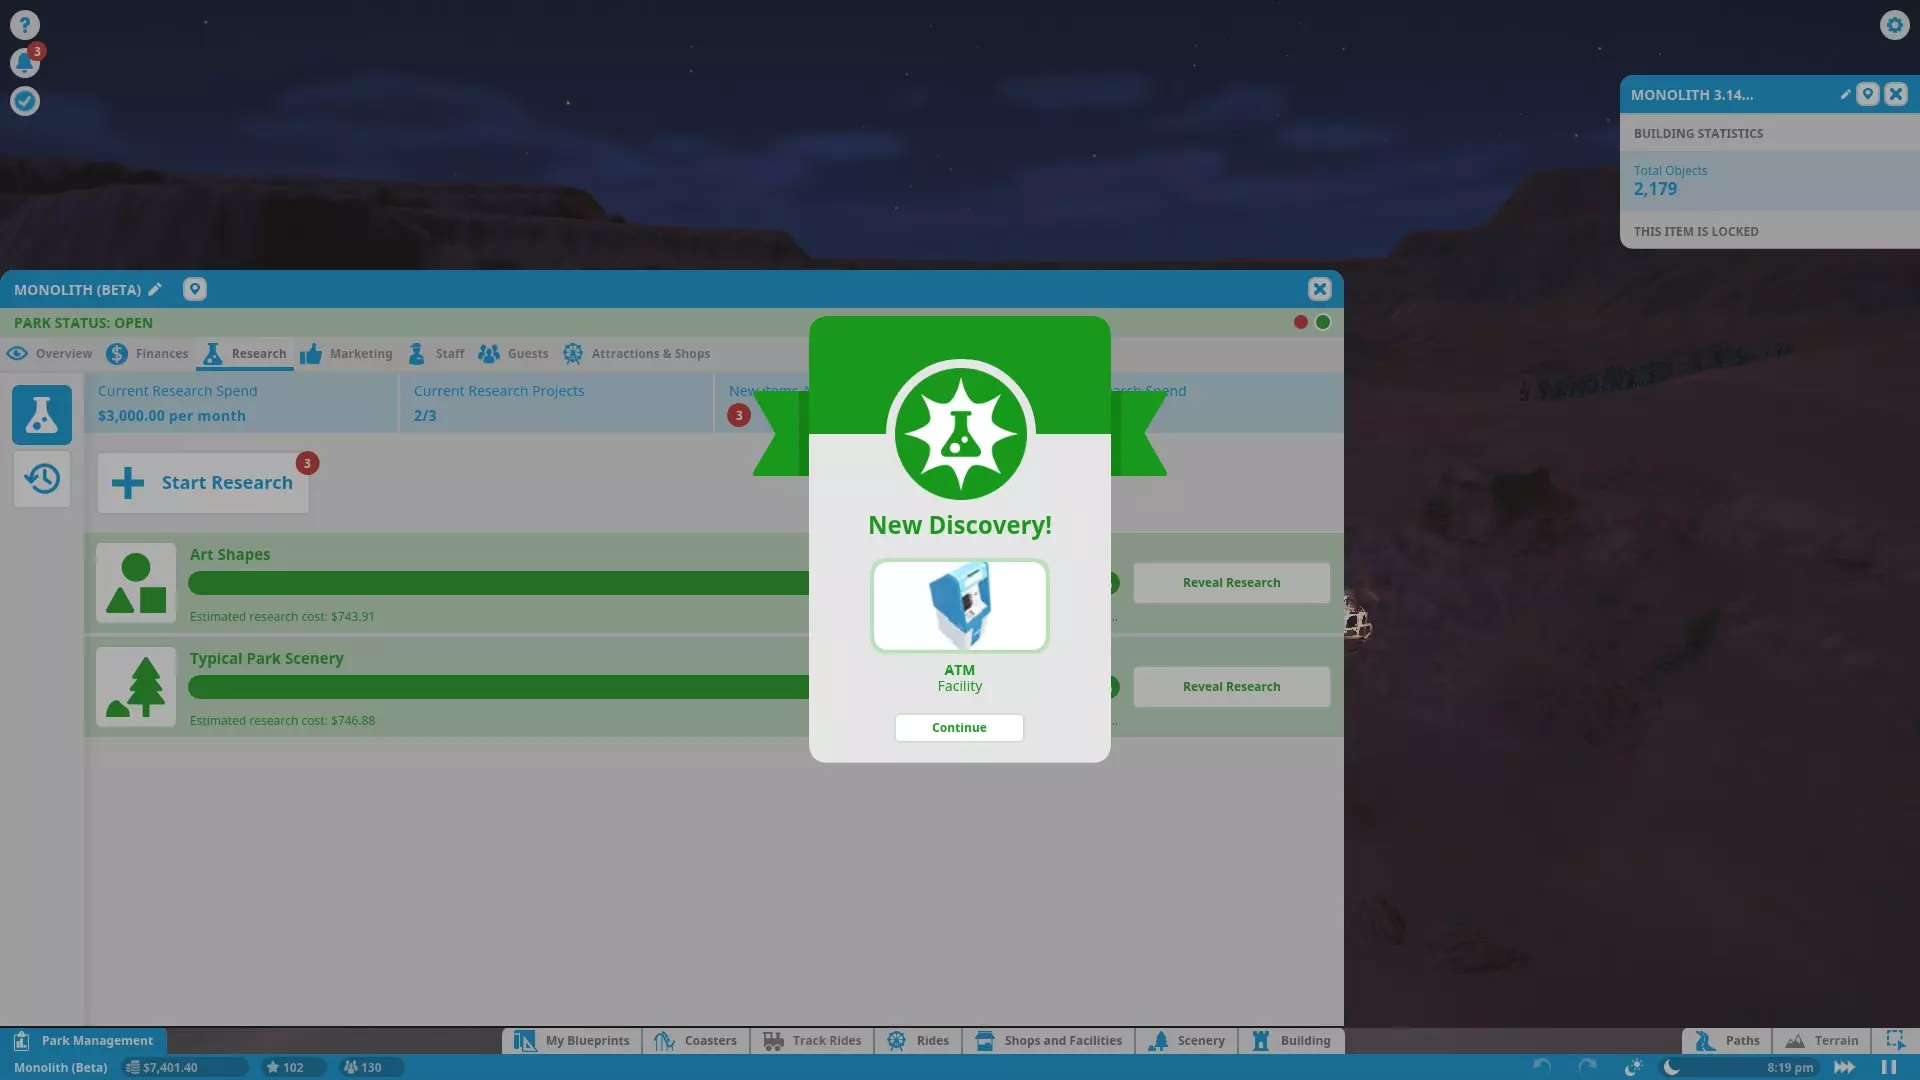This screenshot has height=1080, width=1920.
Task: Click the Current Research Projects 2/3 value
Action: [x=425, y=416]
